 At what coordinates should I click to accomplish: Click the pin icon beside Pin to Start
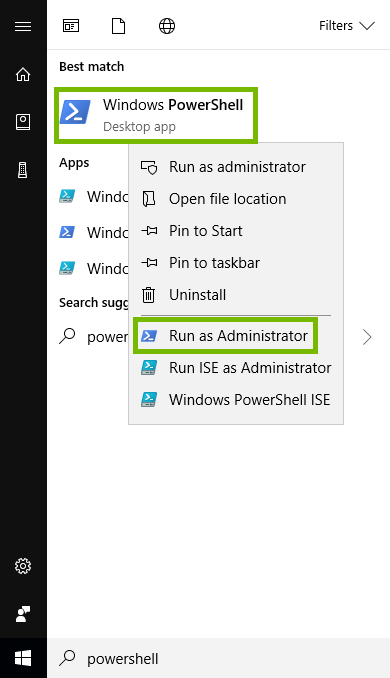tap(149, 231)
